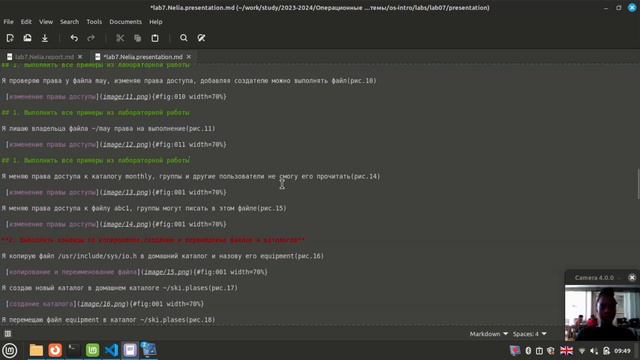Close the lab7.Nelia.report.md tab
The height and width of the screenshot is (360, 640).
point(80,57)
